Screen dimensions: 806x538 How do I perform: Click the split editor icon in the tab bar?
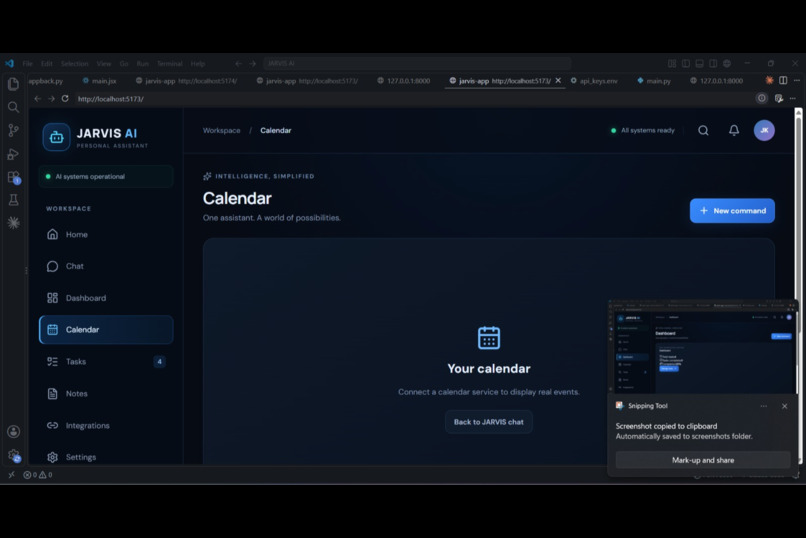tap(783, 81)
